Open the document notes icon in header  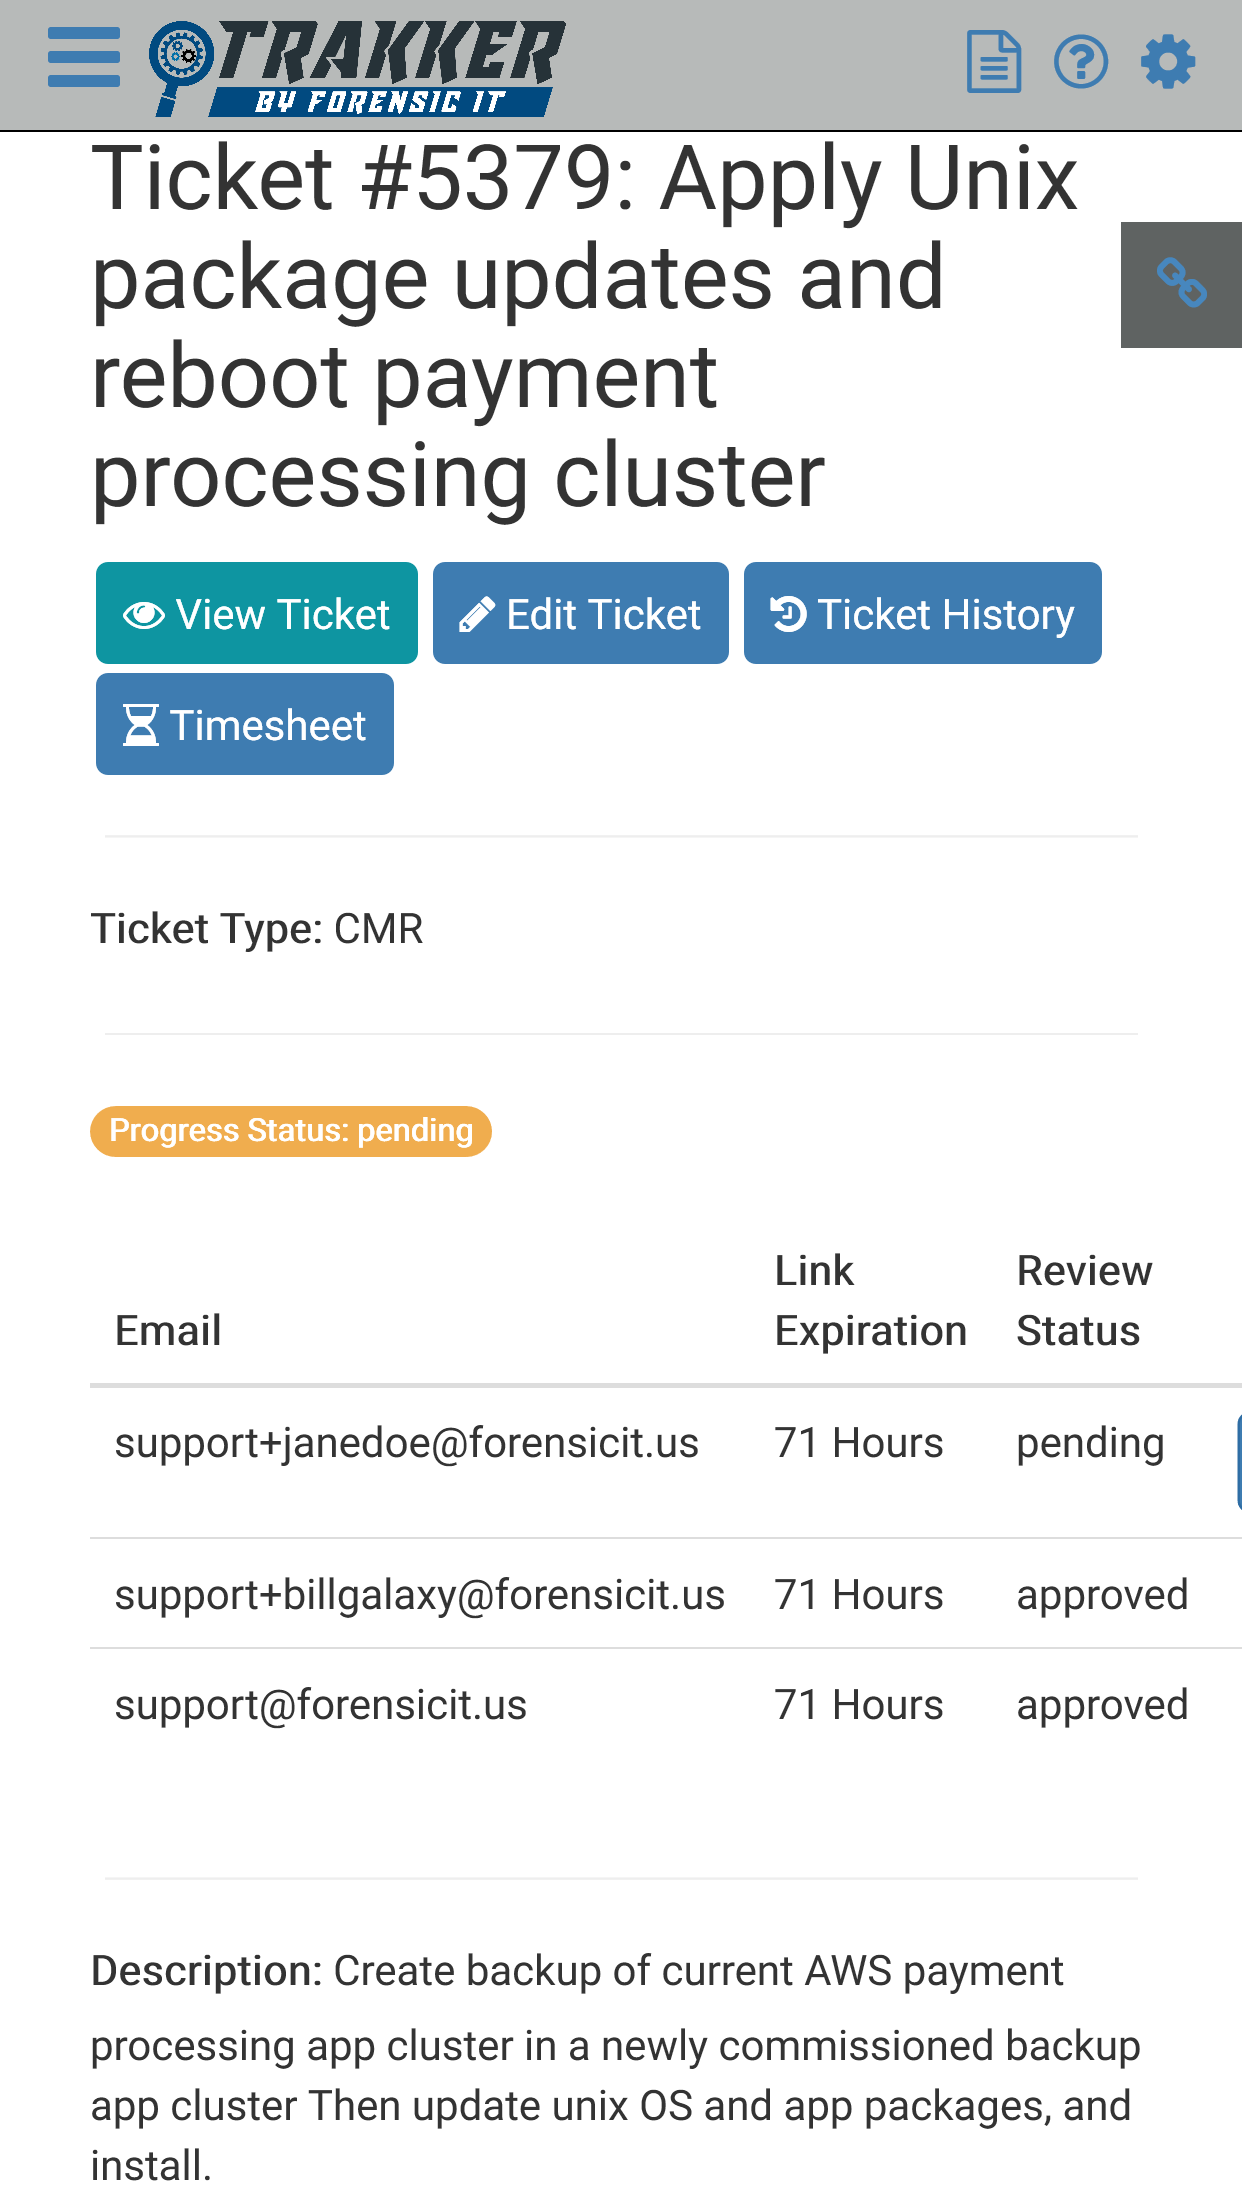tap(993, 62)
